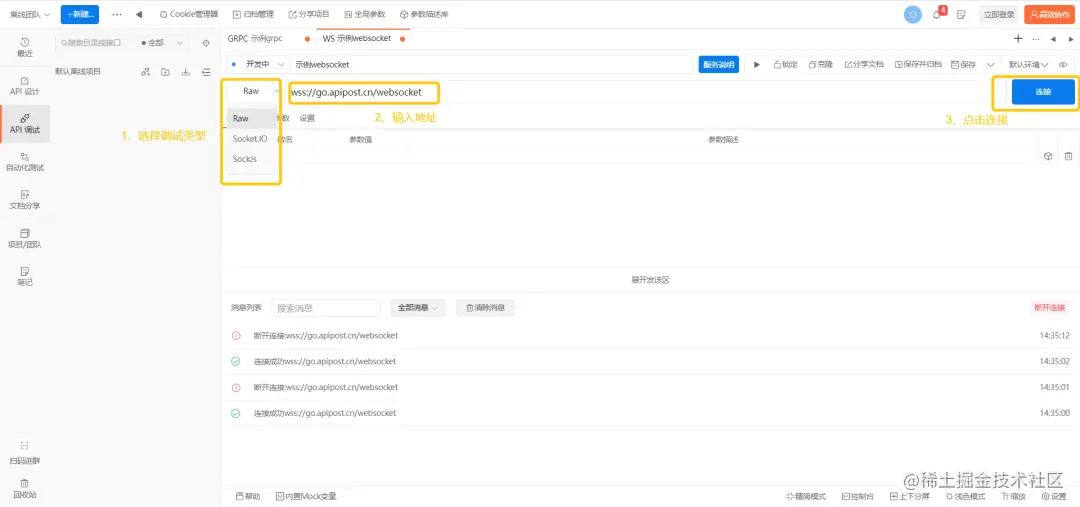Click the first icon after 默认离线项目
Image resolution: width=1080 pixels, height=507 pixels.
pos(145,72)
